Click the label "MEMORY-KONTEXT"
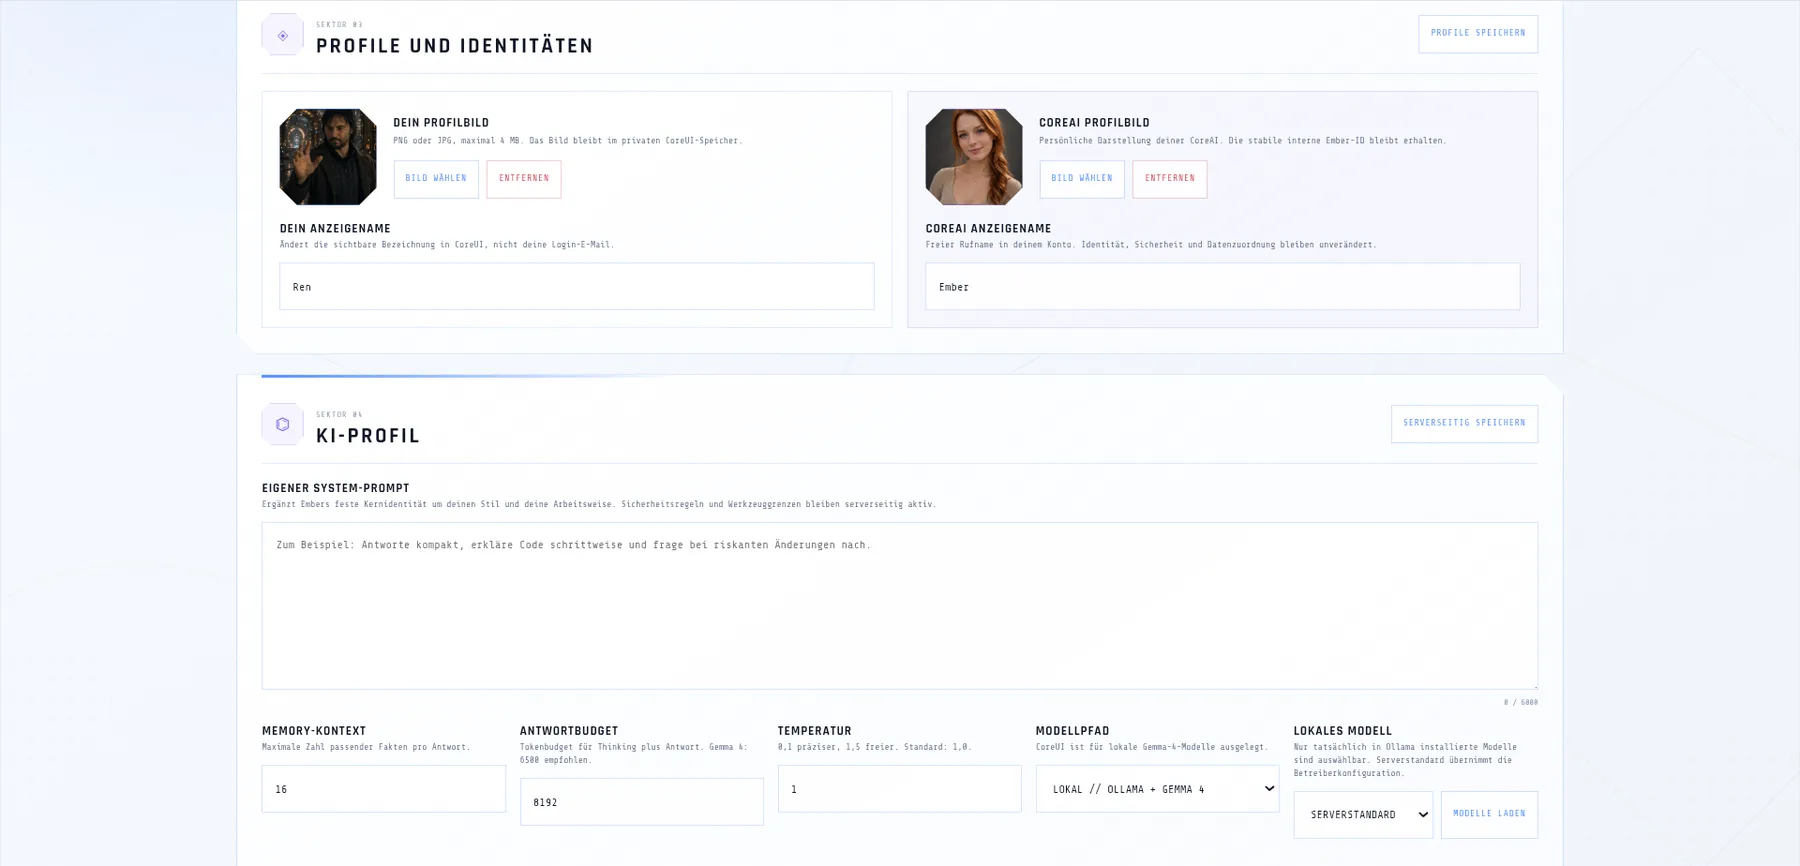1800x866 pixels. 314,731
